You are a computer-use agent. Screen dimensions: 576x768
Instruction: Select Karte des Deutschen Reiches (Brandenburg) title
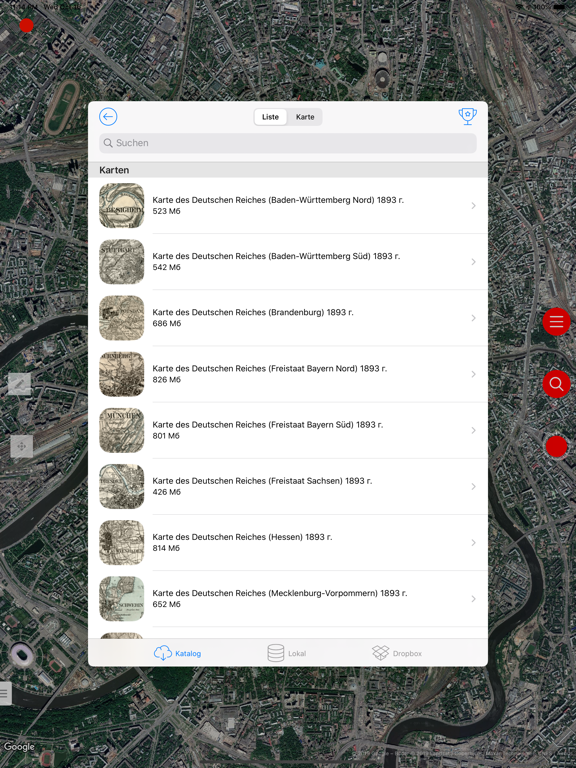click(x=253, y=312)
